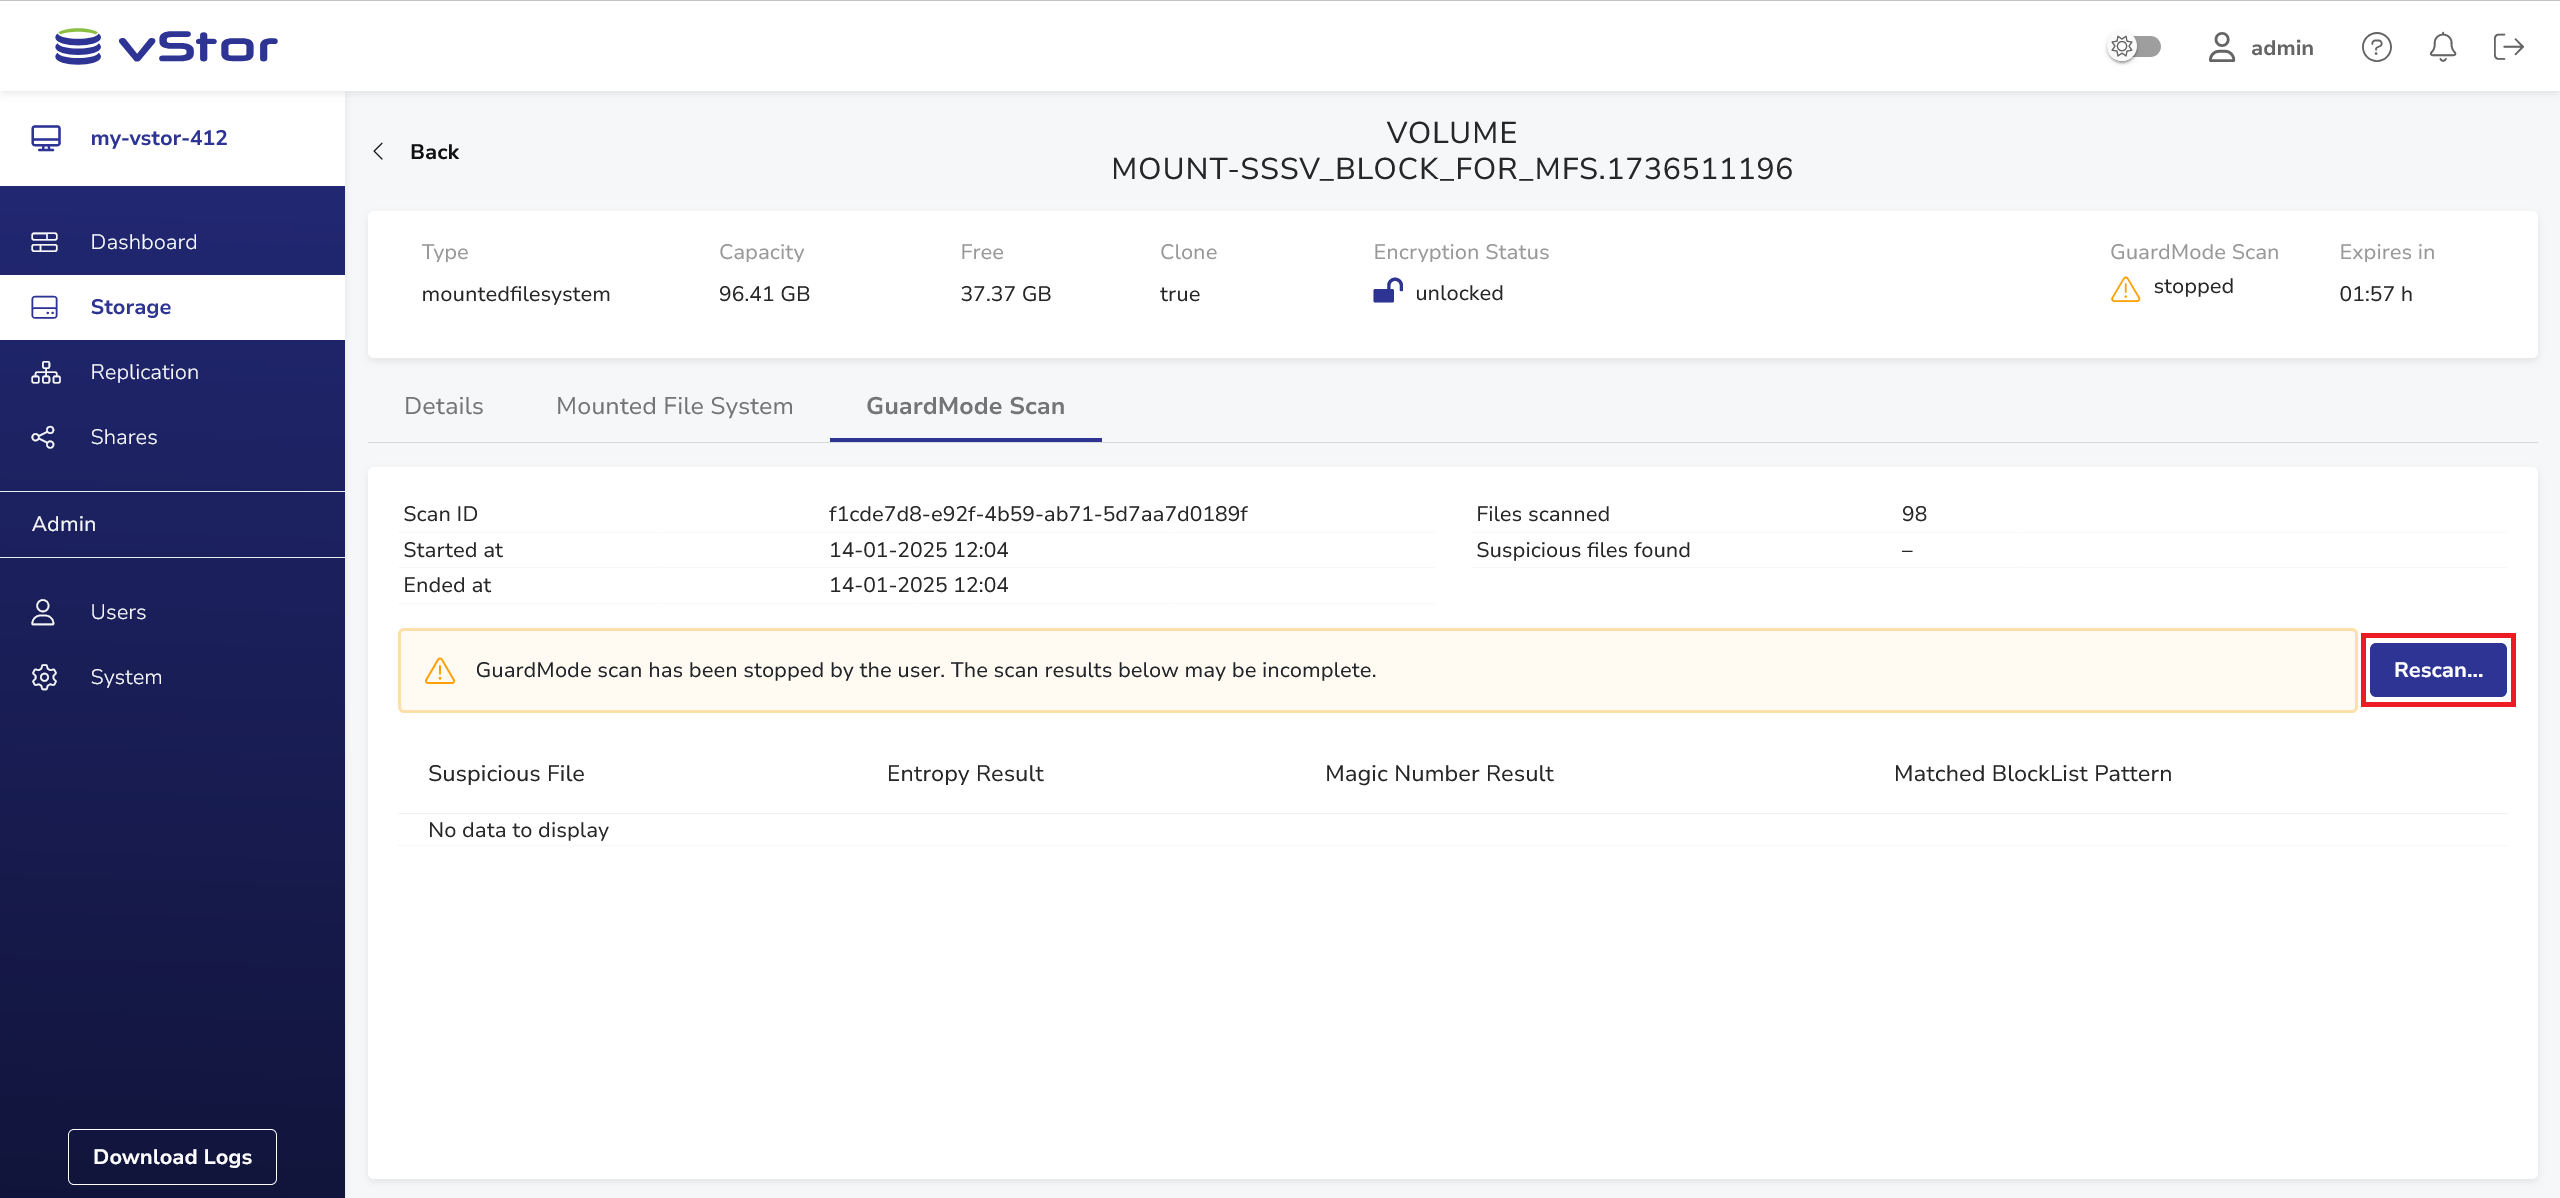Click the GuardMode stopped warning icon

point(2125,289)
